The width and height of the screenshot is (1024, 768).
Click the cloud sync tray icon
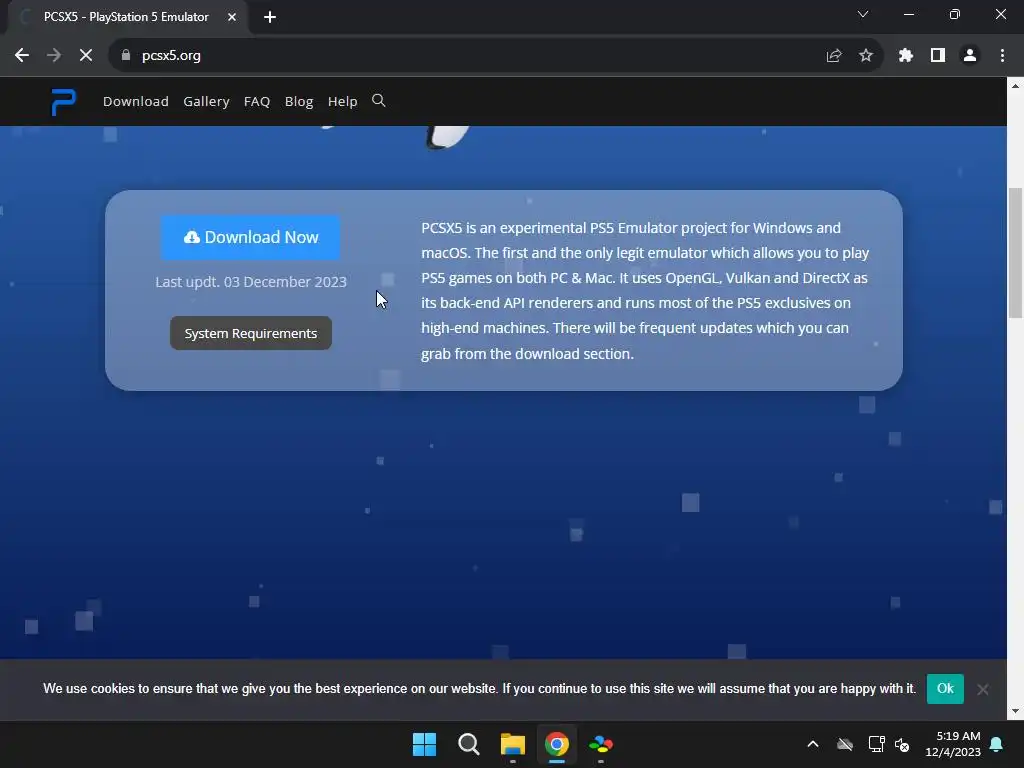tap(845, 744)
